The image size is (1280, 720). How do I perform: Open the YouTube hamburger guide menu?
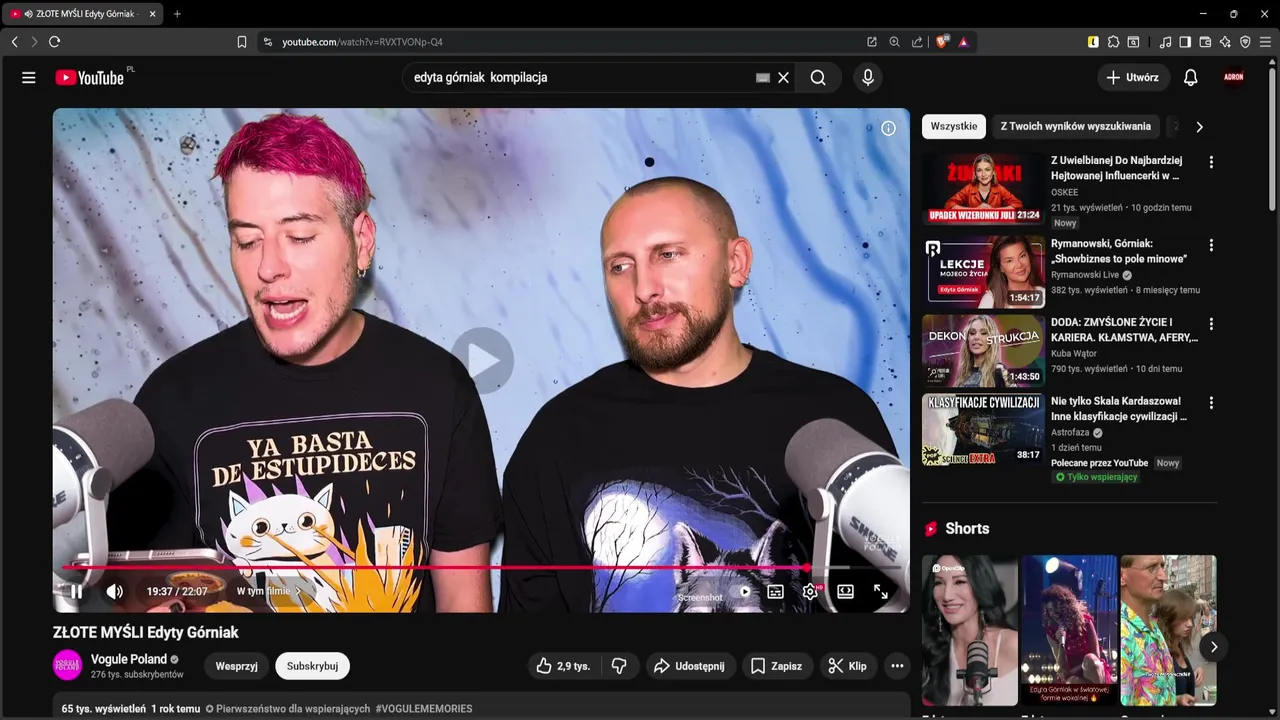29,77
